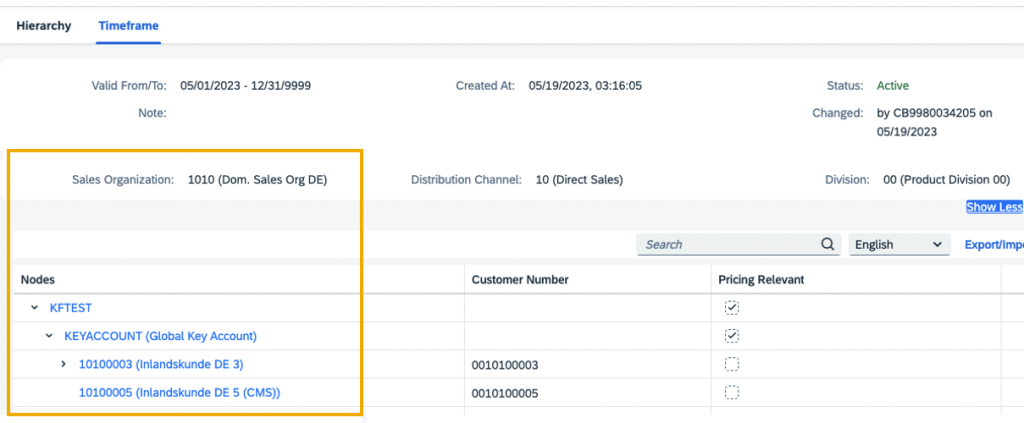
Task: Collapse the KFTEST node
Action: point(35,307)
